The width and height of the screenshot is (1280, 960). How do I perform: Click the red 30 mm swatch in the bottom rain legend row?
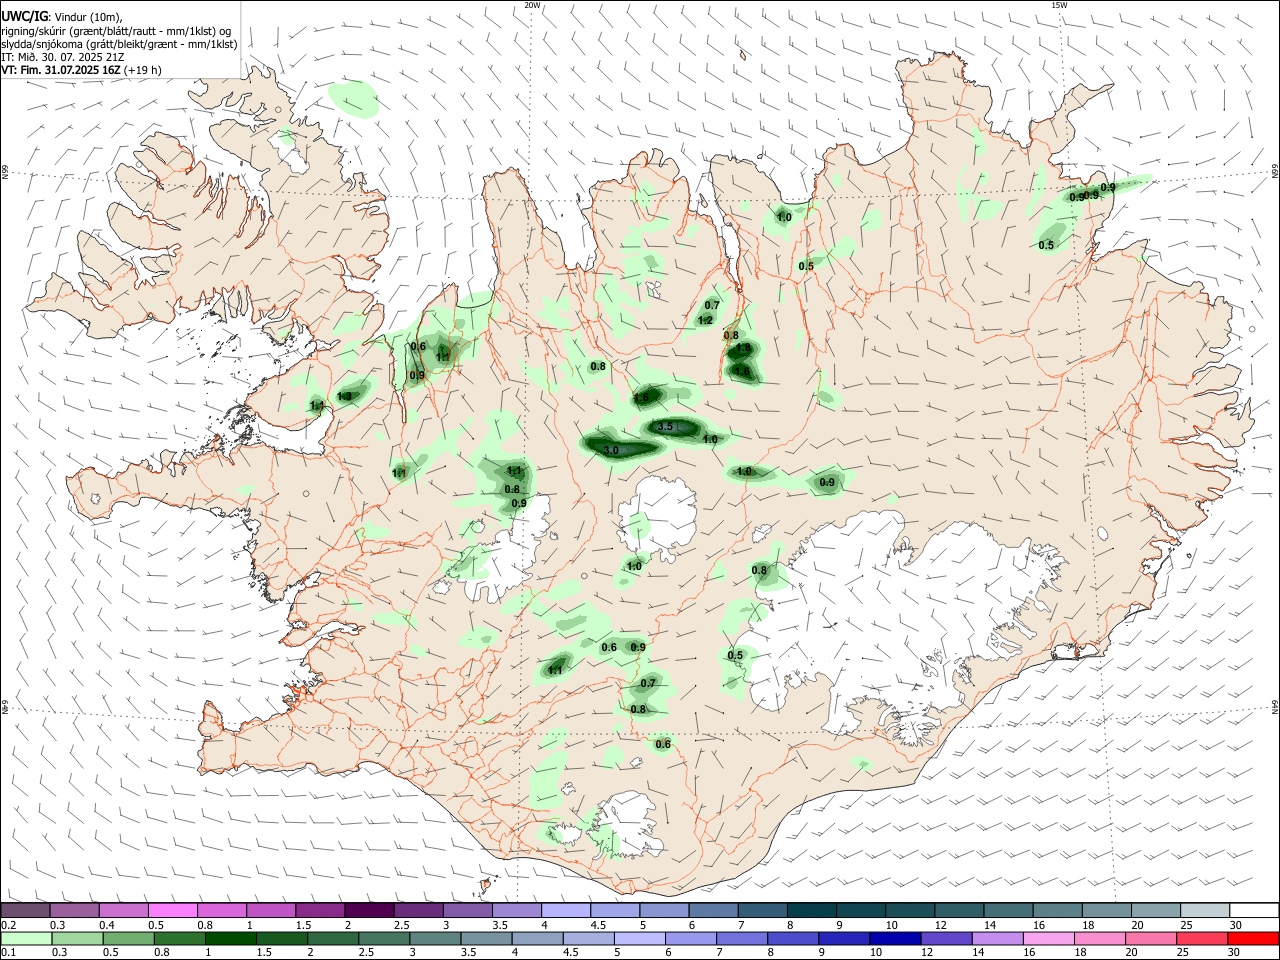tap(1252, 939)
